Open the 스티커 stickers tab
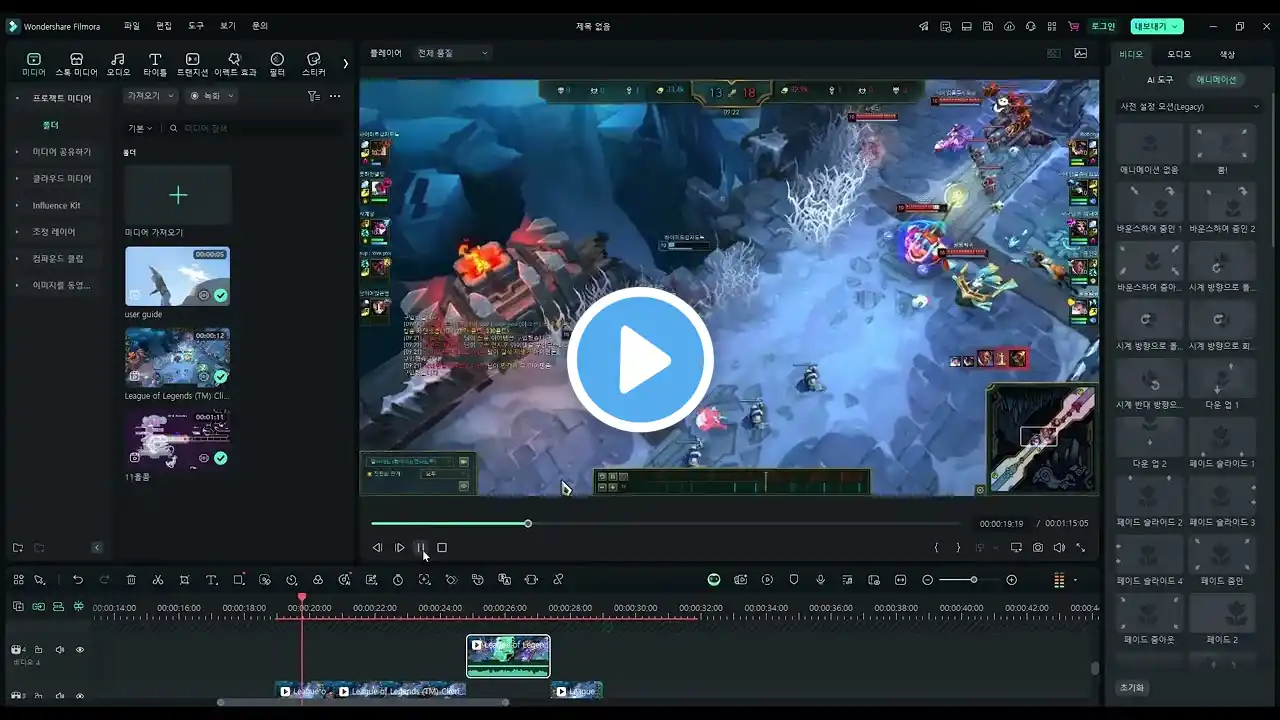 (x=313, y=64)
